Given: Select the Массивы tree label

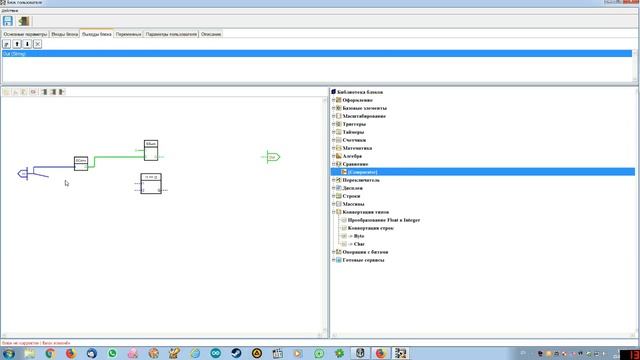Looking at the screenshot, I should pos(353,204).
